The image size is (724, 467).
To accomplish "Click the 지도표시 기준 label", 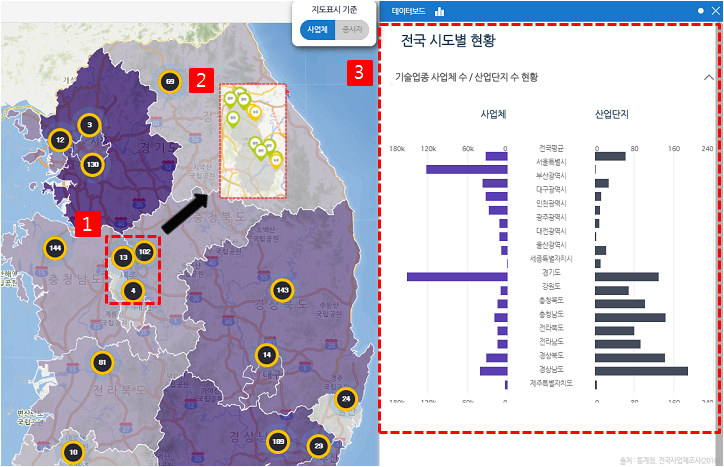I will pyautogui.click(x=334, y=10).
